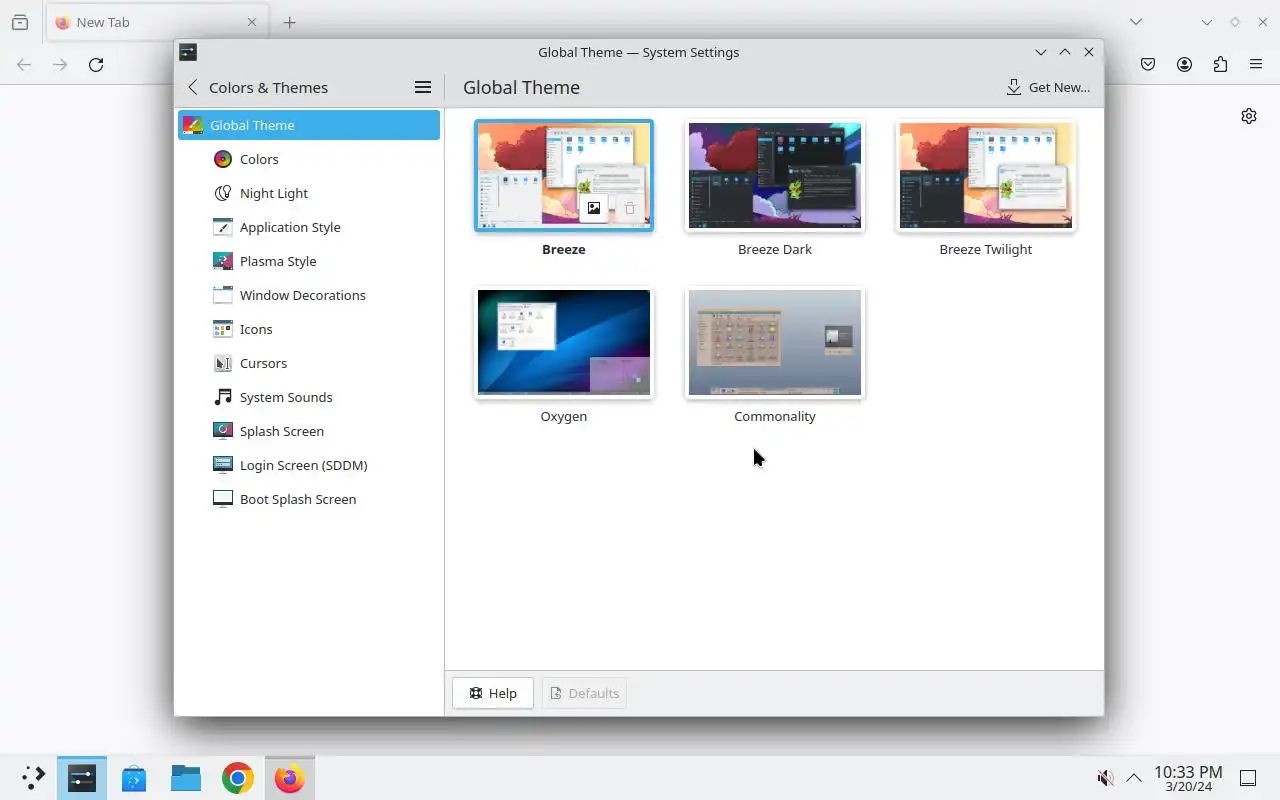Click System Settings in the taskbar
The image size is (1280, 800).
tap(82, 778)
